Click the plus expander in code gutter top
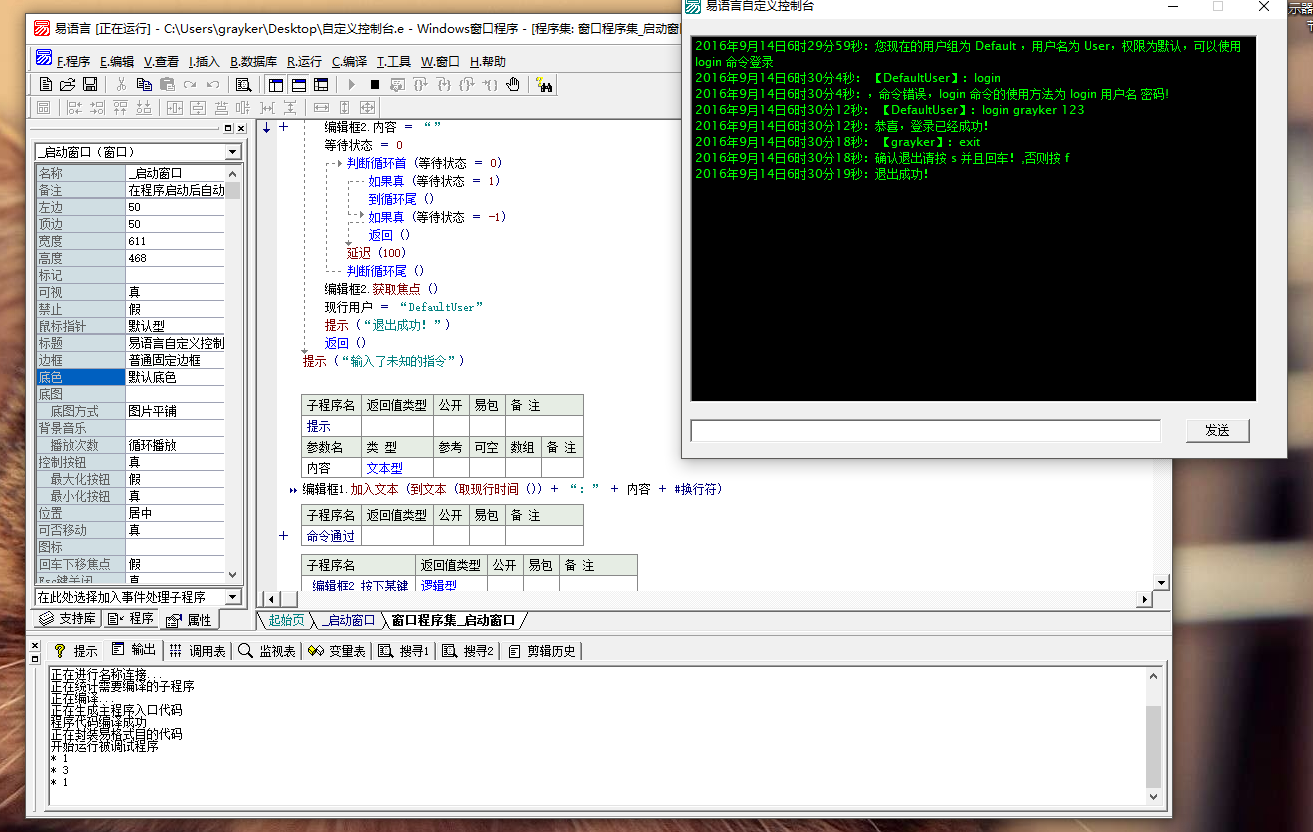The image size is (1313, 832). click(283, 127)
